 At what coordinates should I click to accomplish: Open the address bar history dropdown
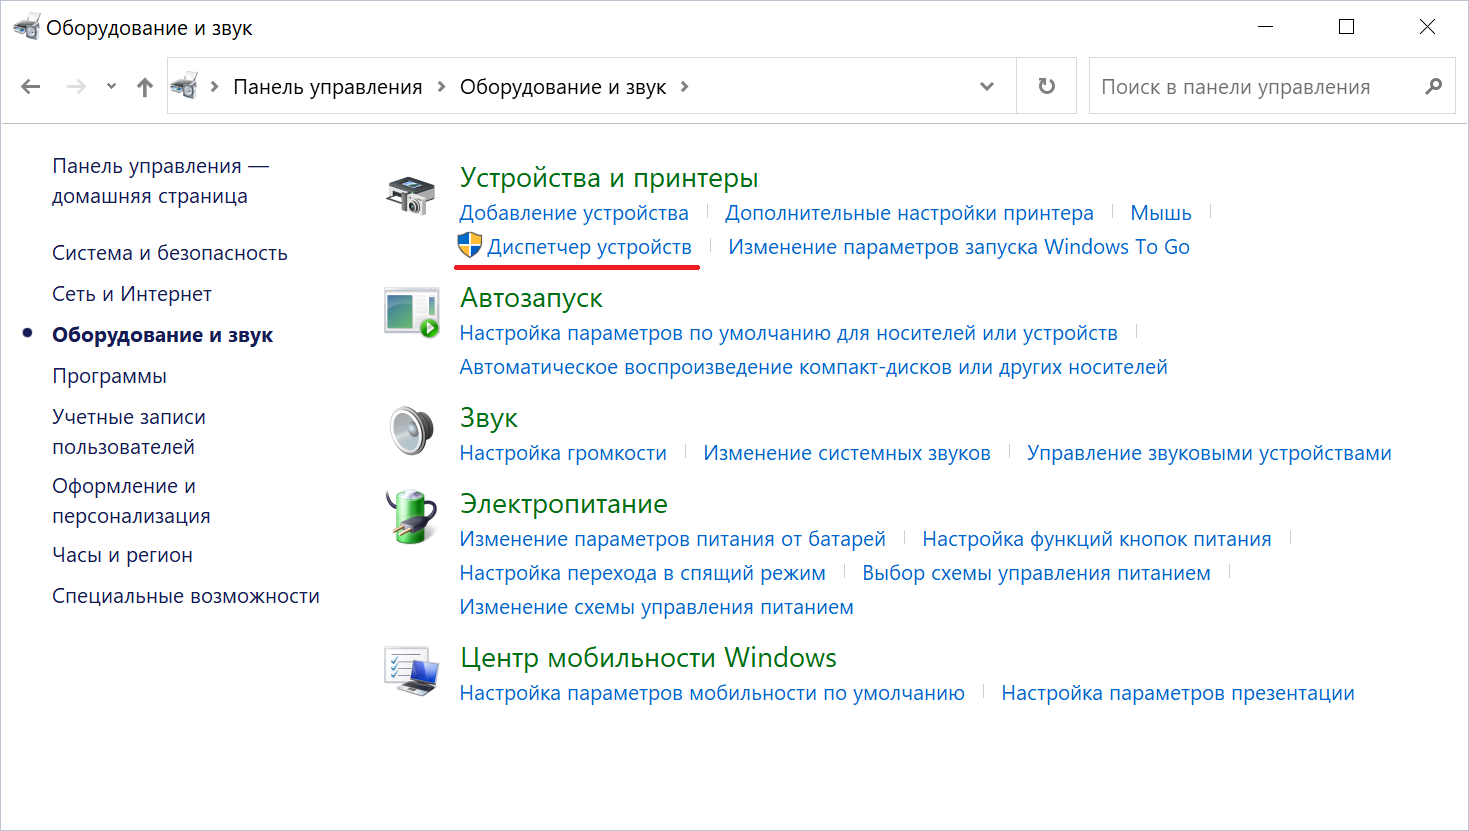coord(987,87)
